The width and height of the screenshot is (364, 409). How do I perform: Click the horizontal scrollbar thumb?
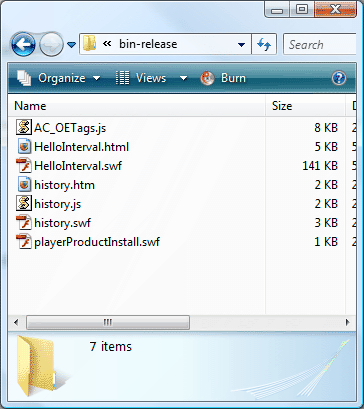click(x=108, y=322)
